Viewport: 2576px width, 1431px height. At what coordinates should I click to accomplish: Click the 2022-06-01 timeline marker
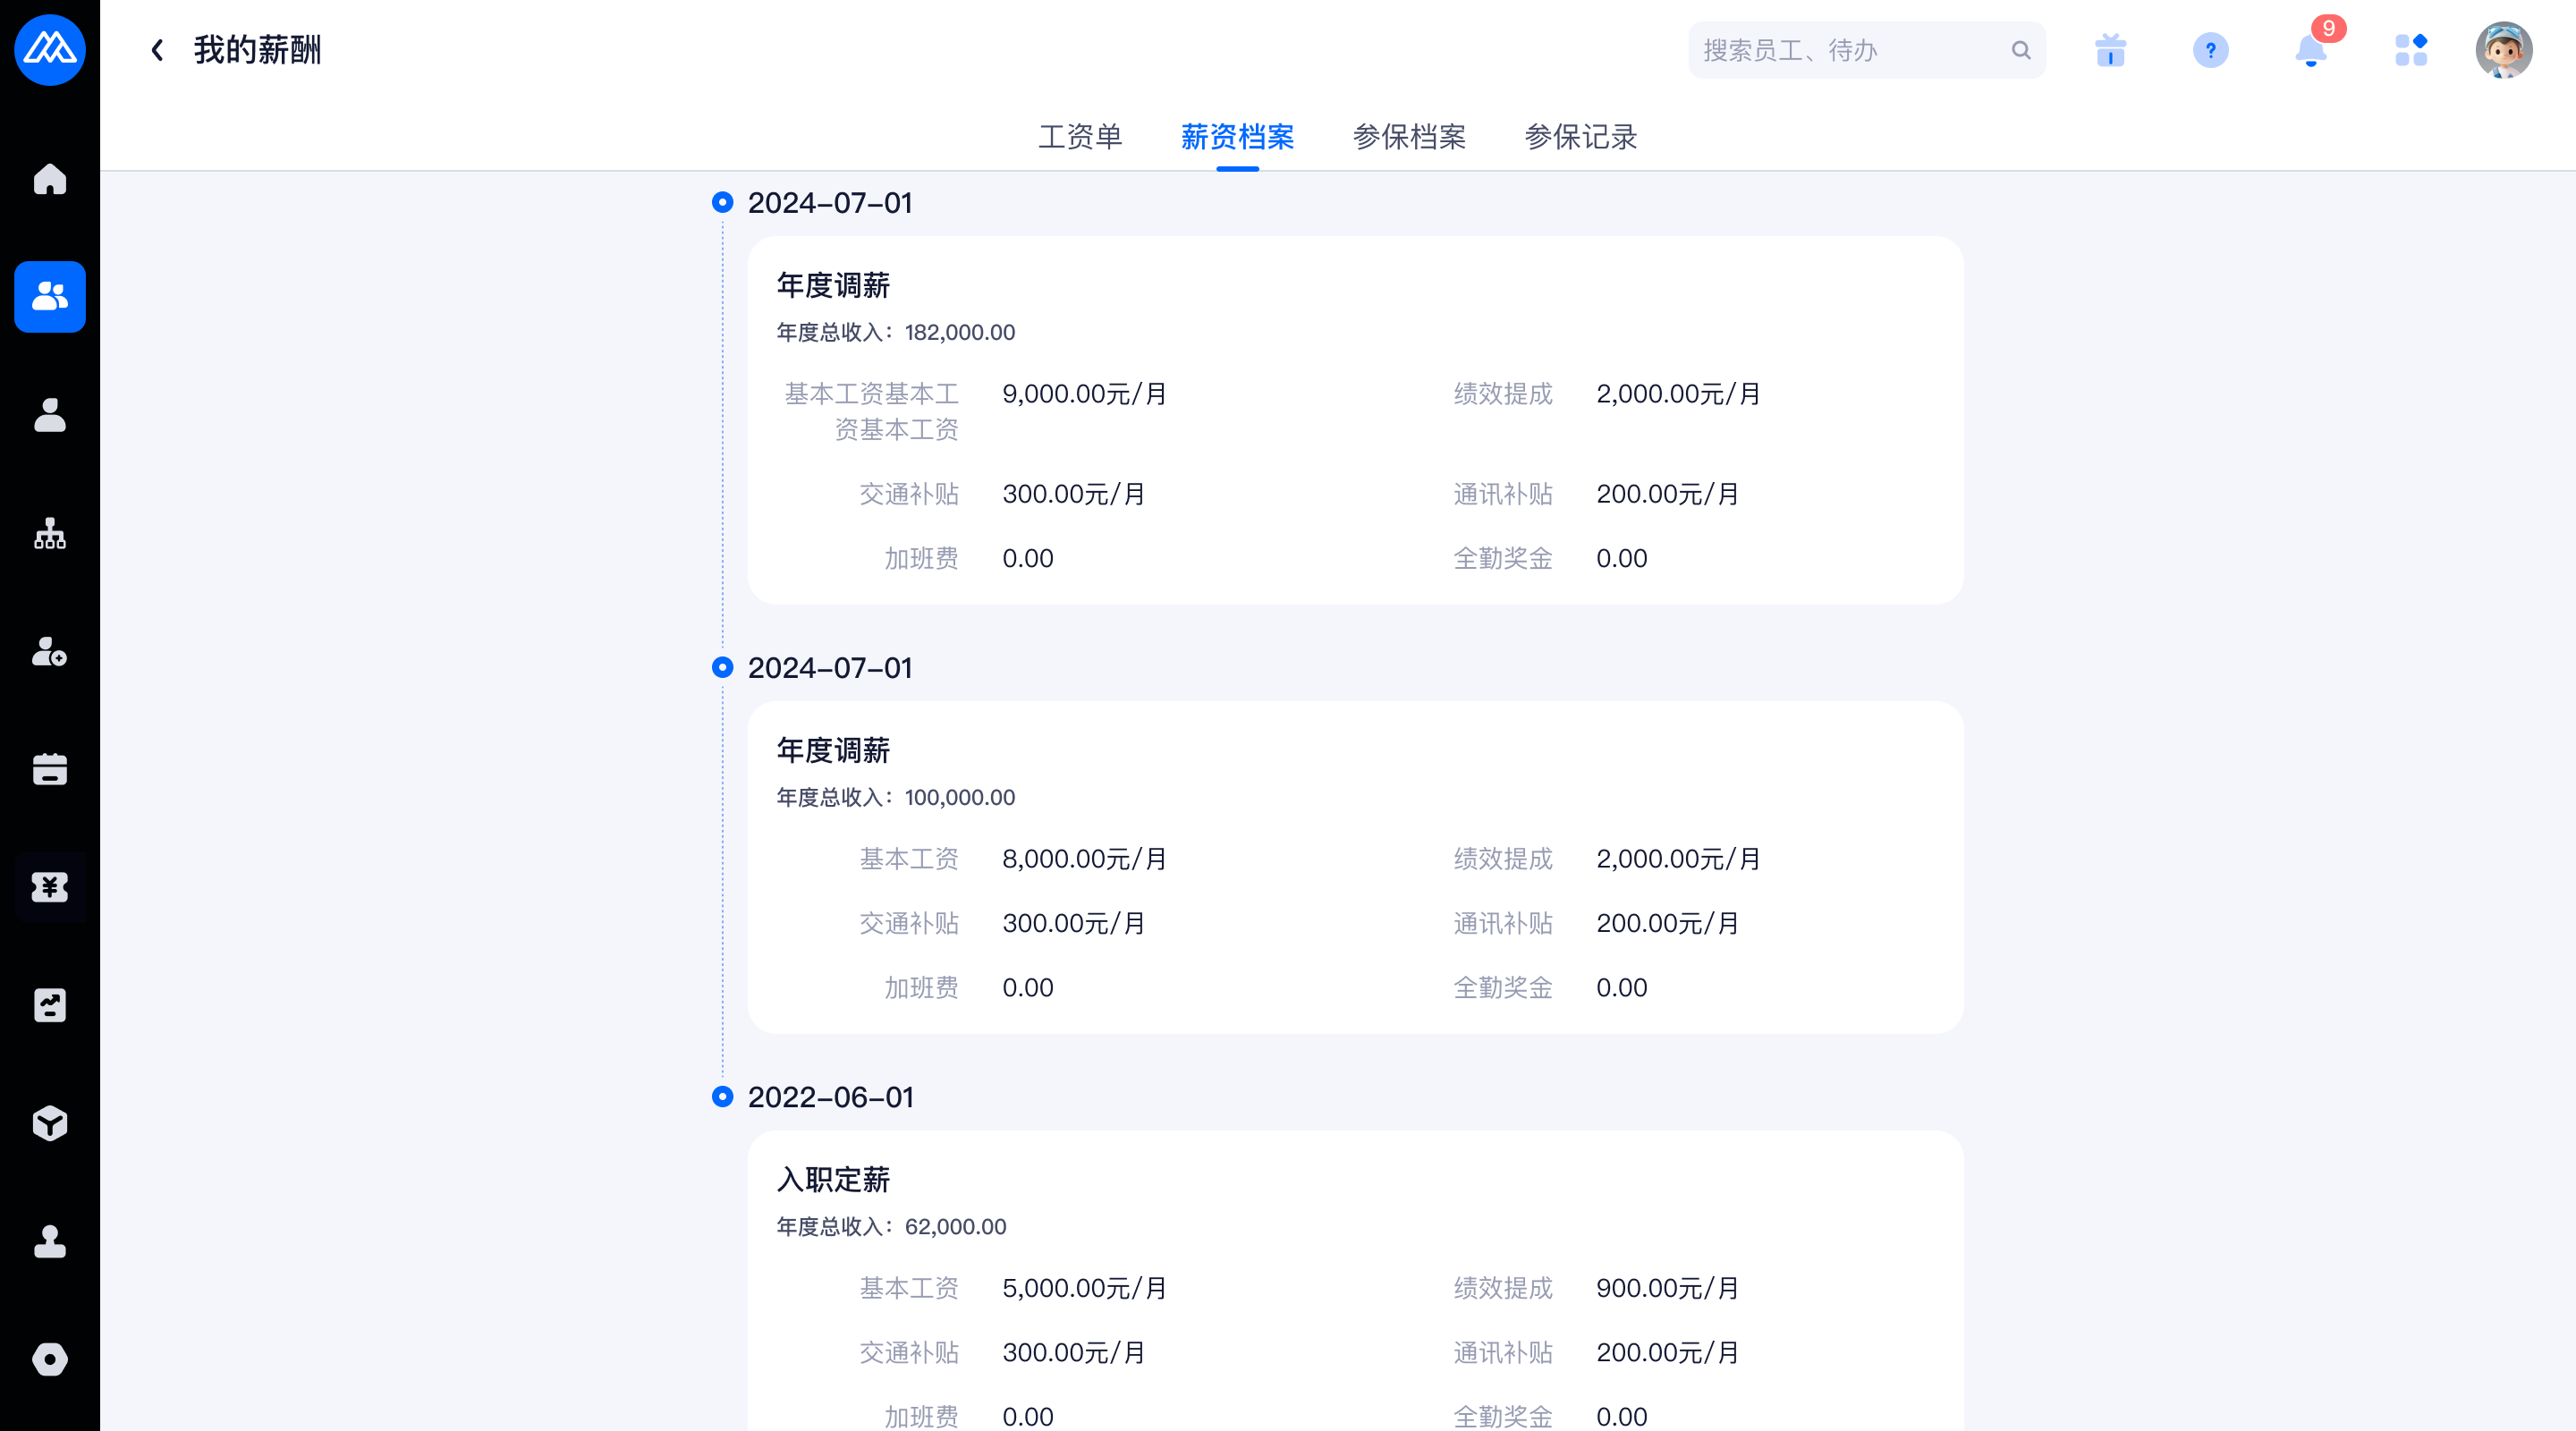722,1097
